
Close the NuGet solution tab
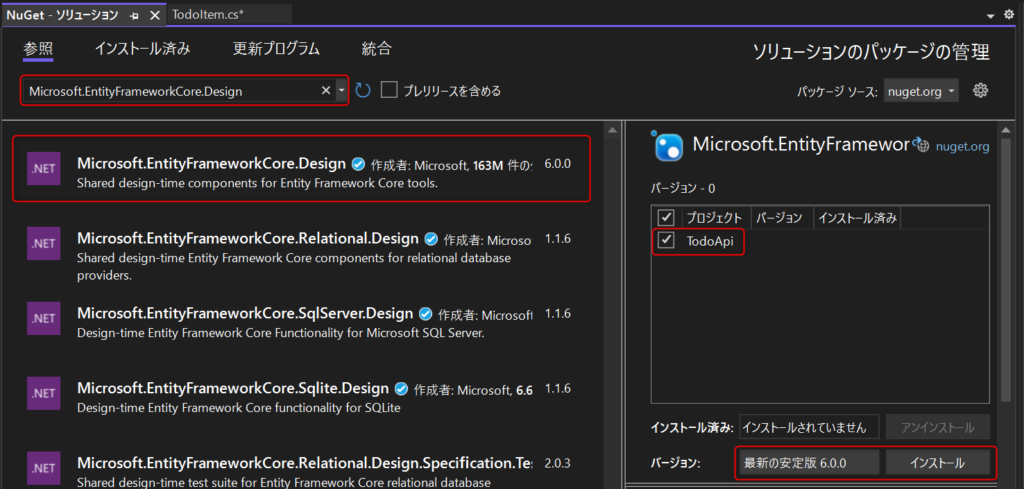coord(154,15)
